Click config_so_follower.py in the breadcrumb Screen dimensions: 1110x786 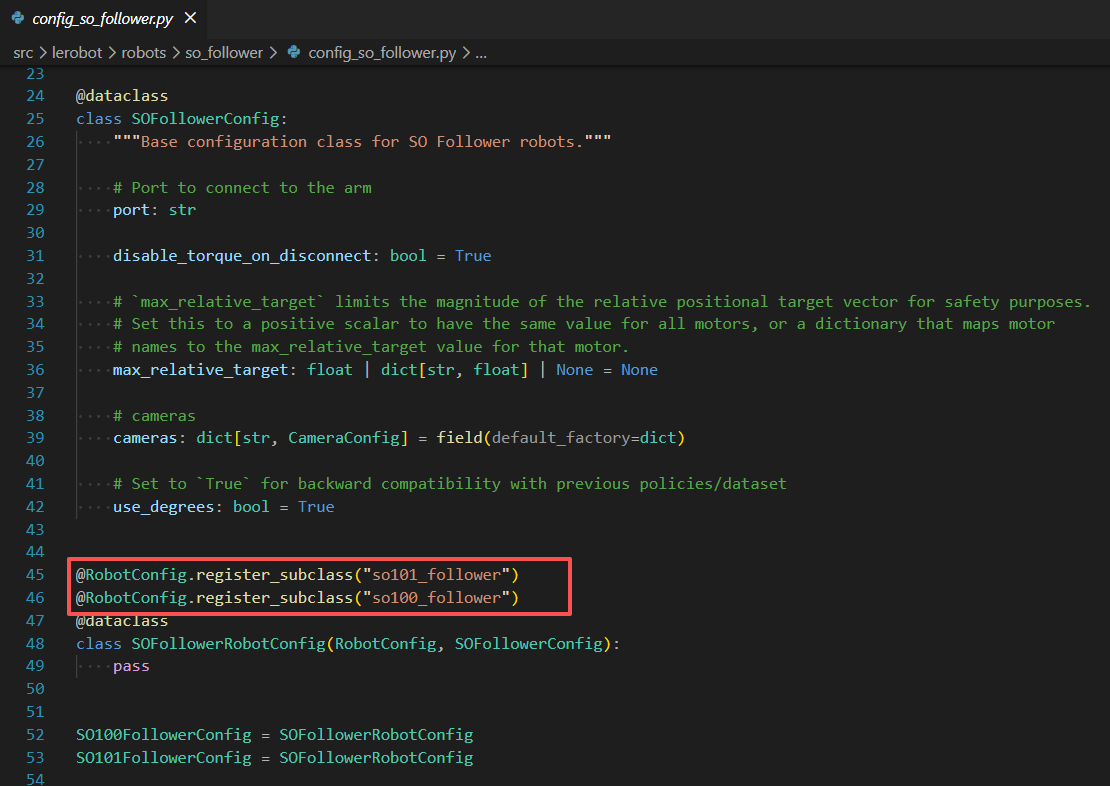(382, 53)
